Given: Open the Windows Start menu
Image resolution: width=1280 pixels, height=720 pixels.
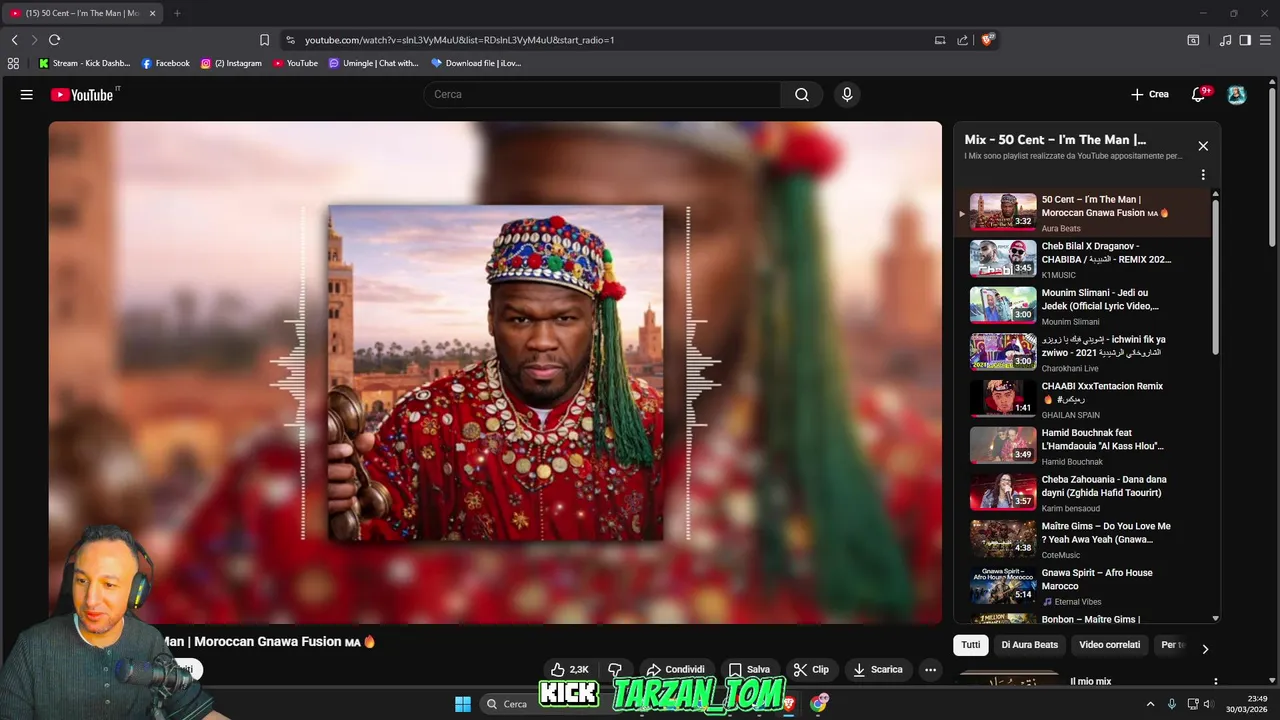Looking at the screenshot, I should click(463, 704).
